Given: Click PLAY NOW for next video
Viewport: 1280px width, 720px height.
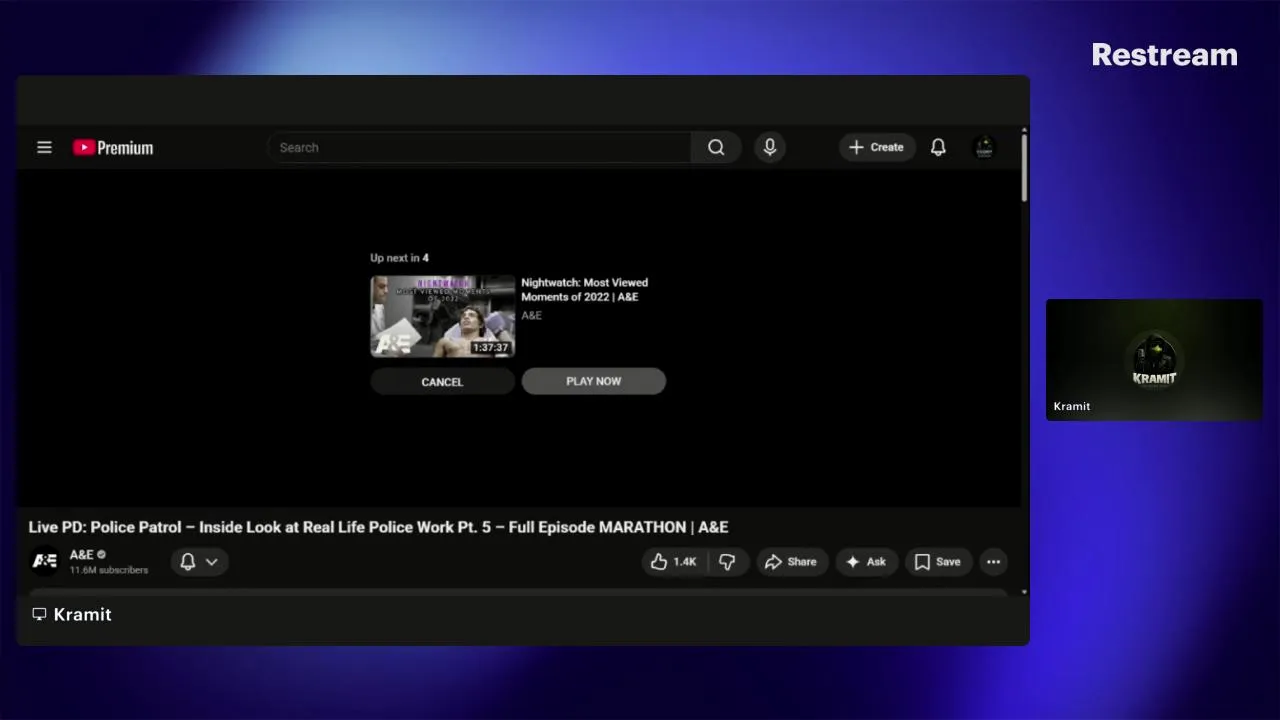Looking at the screenshot, I should pos(594,381).
